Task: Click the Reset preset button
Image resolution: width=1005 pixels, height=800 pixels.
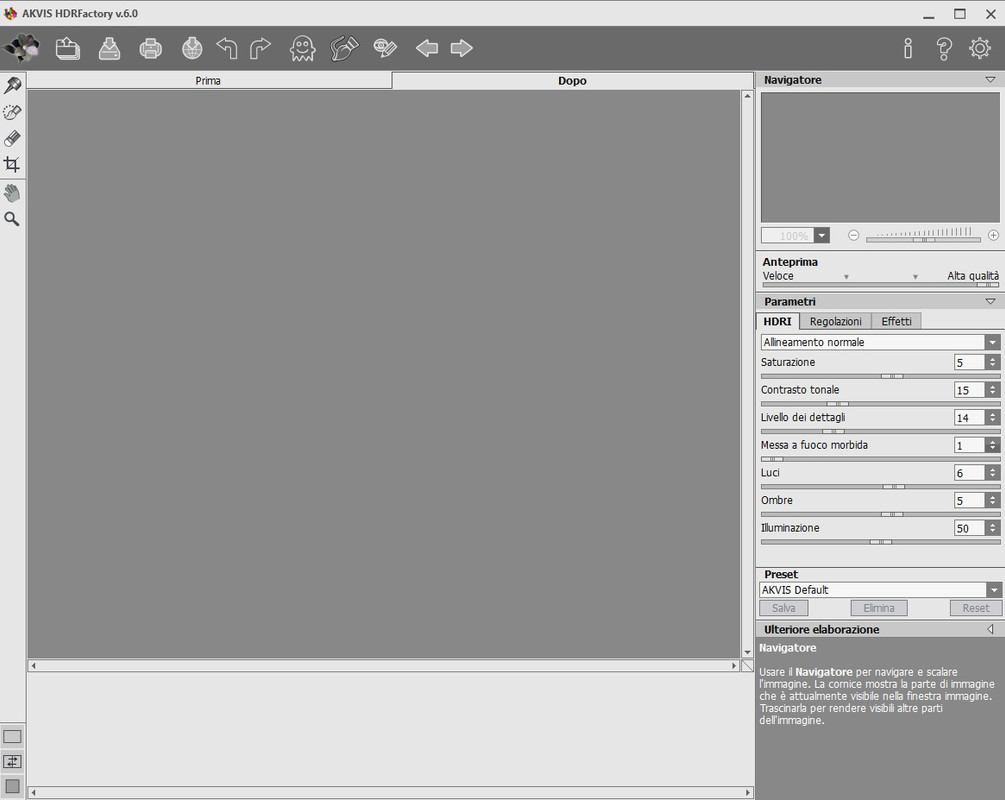Action: 976,608
